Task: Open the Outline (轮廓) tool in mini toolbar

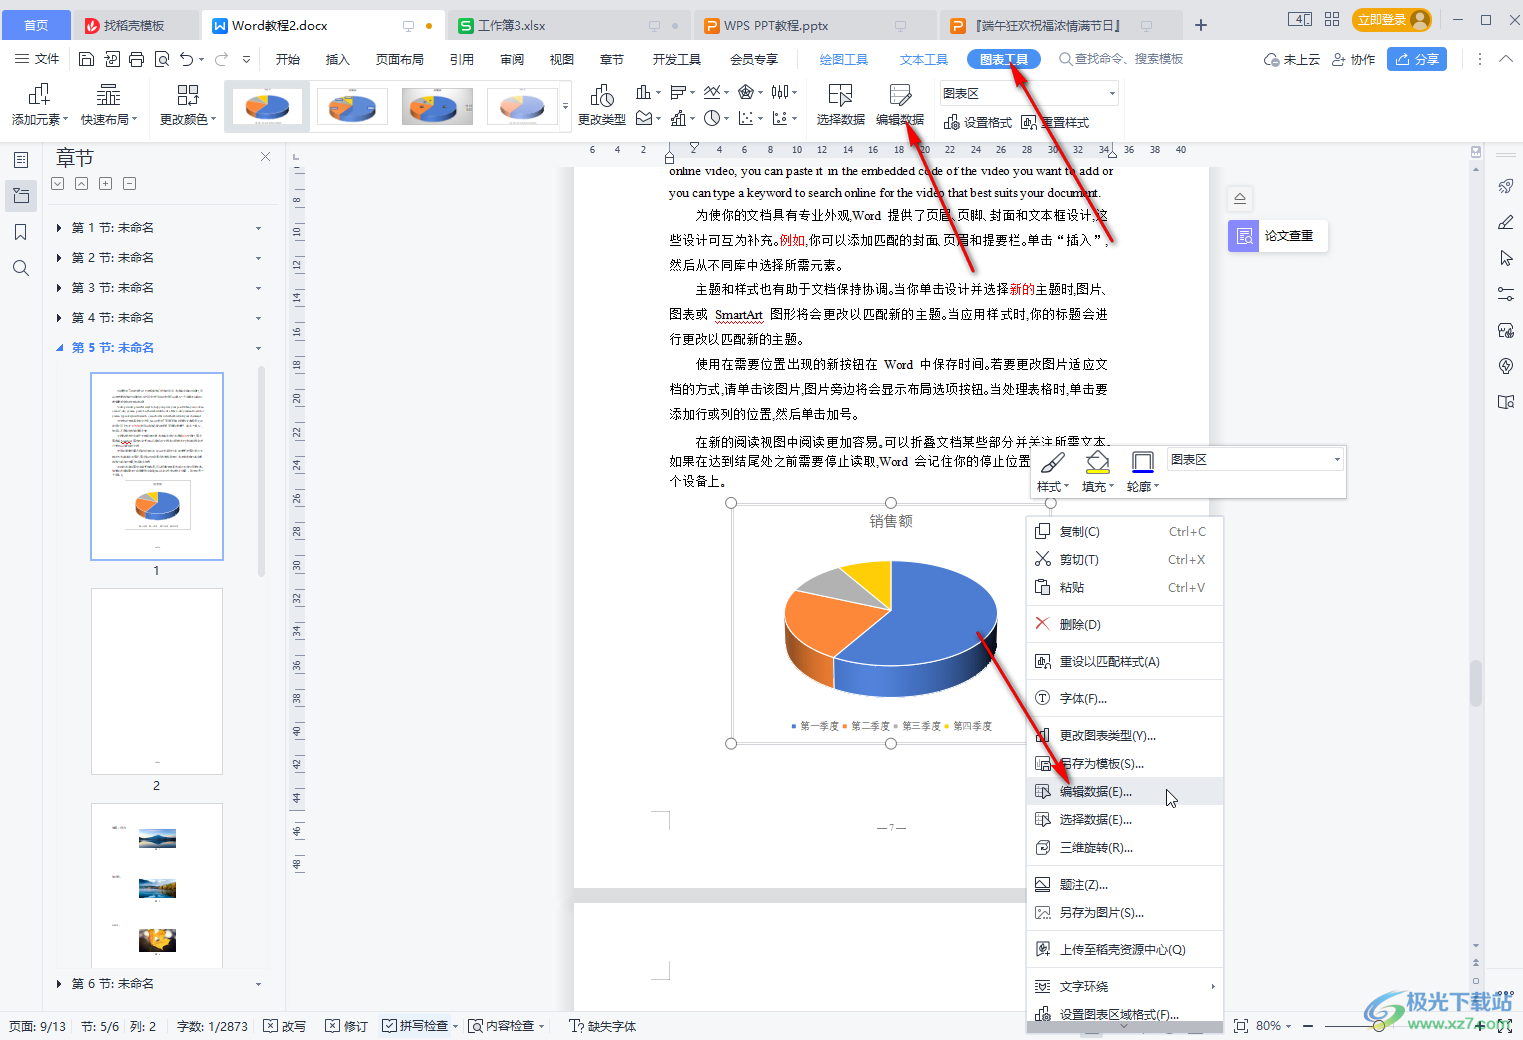Action: click(x=1143, y=472)
